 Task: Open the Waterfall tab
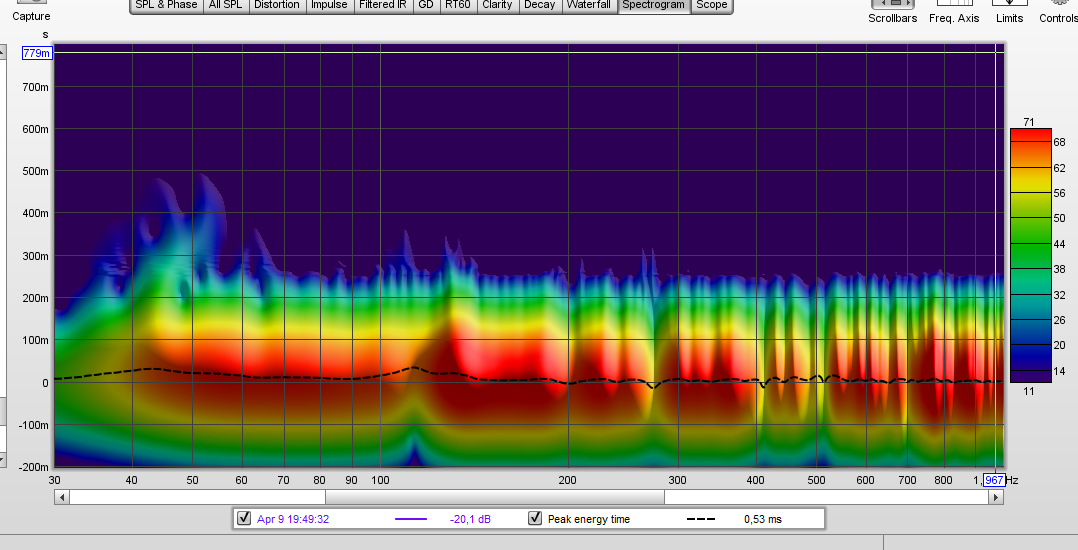coord(588,5)
